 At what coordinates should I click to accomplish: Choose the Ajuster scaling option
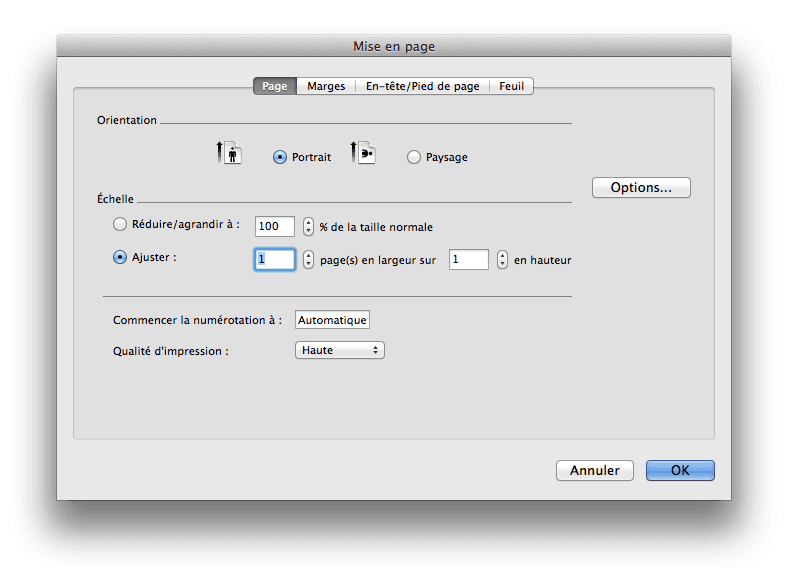[120, 257]
